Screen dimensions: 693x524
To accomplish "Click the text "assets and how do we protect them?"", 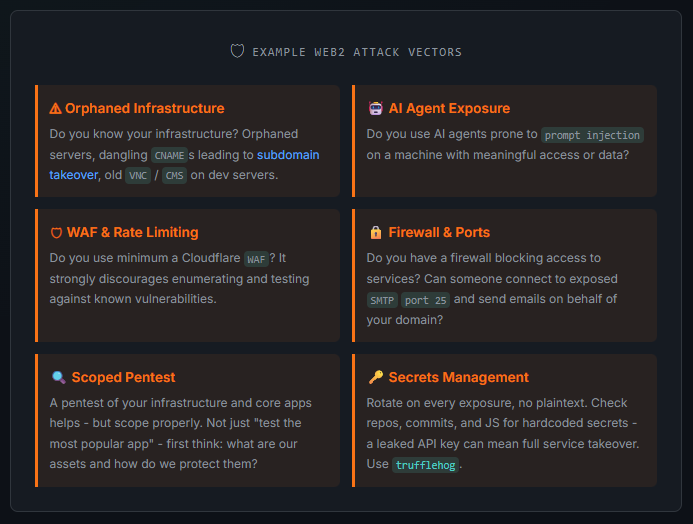I will click(153, 464).
